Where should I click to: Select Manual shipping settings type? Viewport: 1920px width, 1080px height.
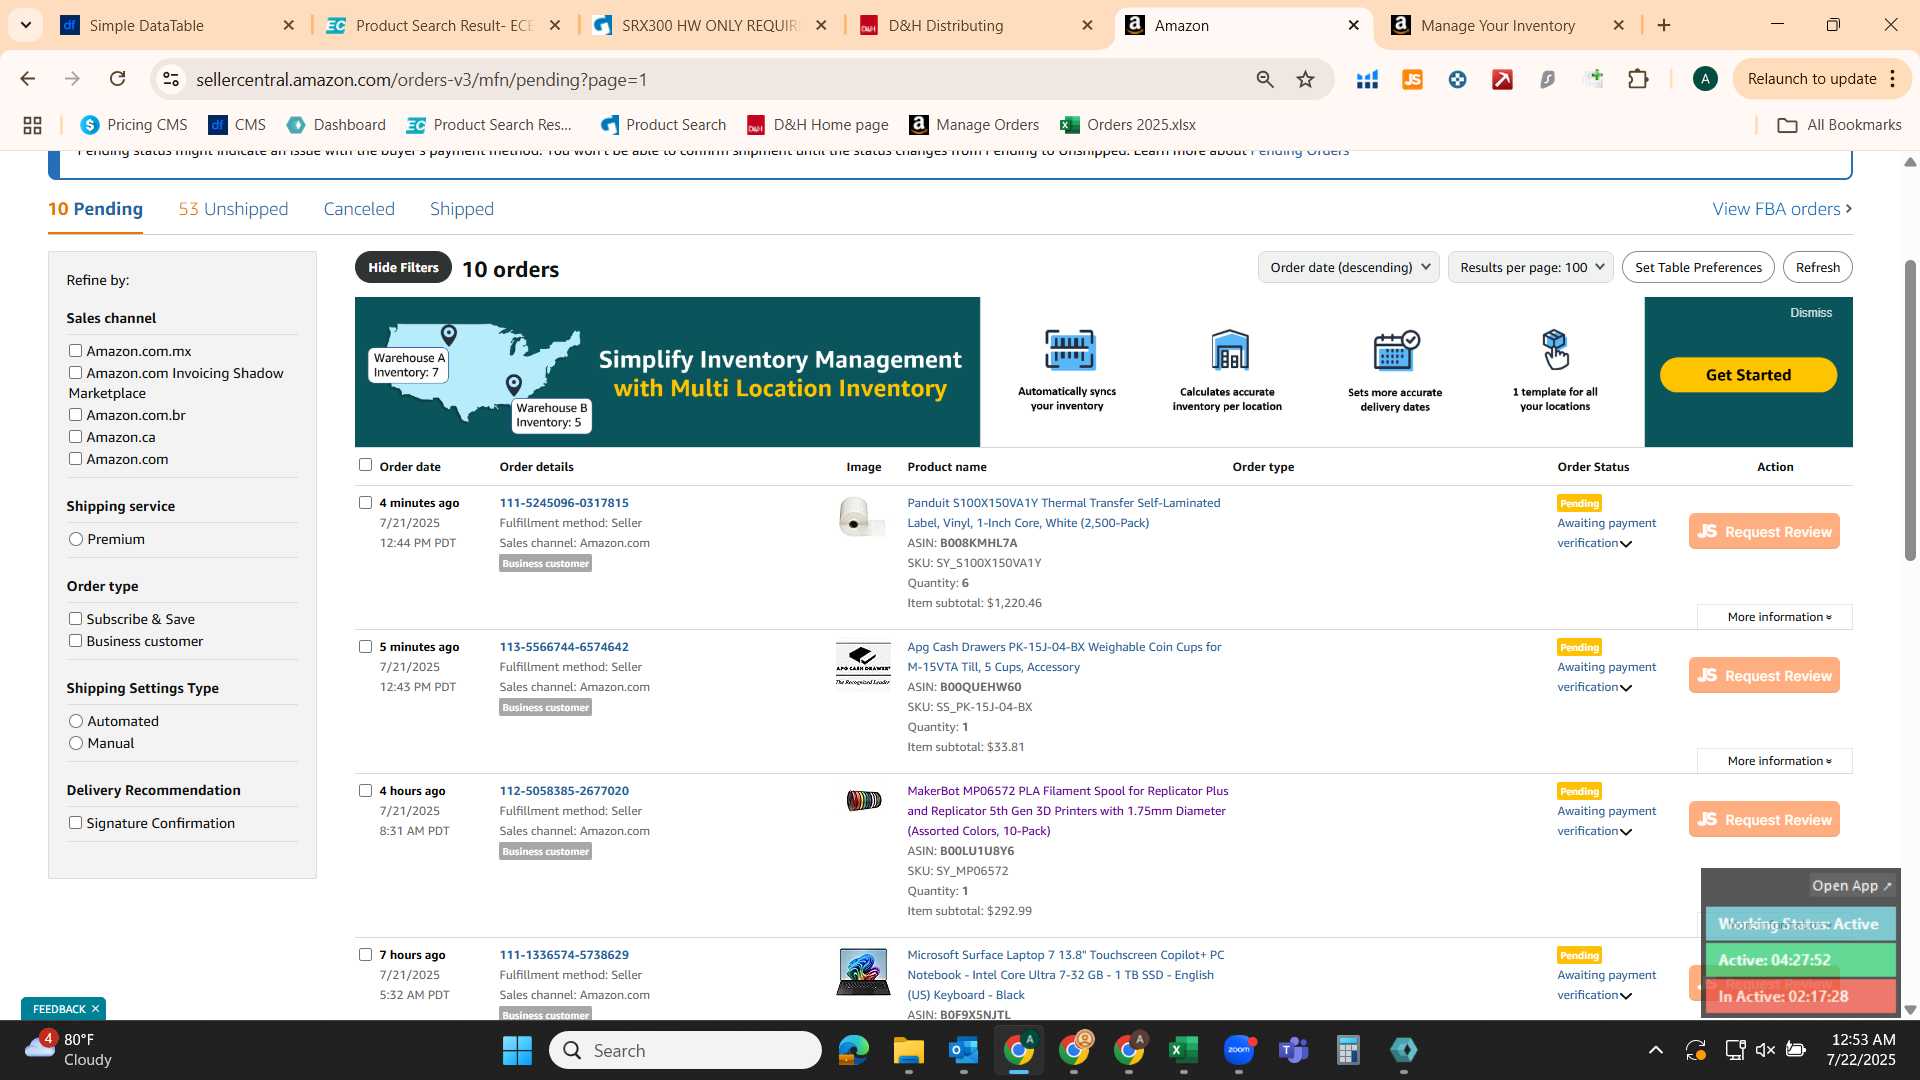(76, 743)
